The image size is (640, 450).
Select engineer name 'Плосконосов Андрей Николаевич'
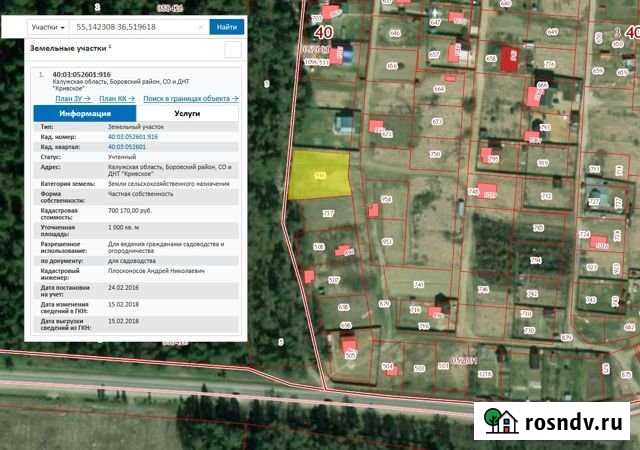tap(156, 271)
